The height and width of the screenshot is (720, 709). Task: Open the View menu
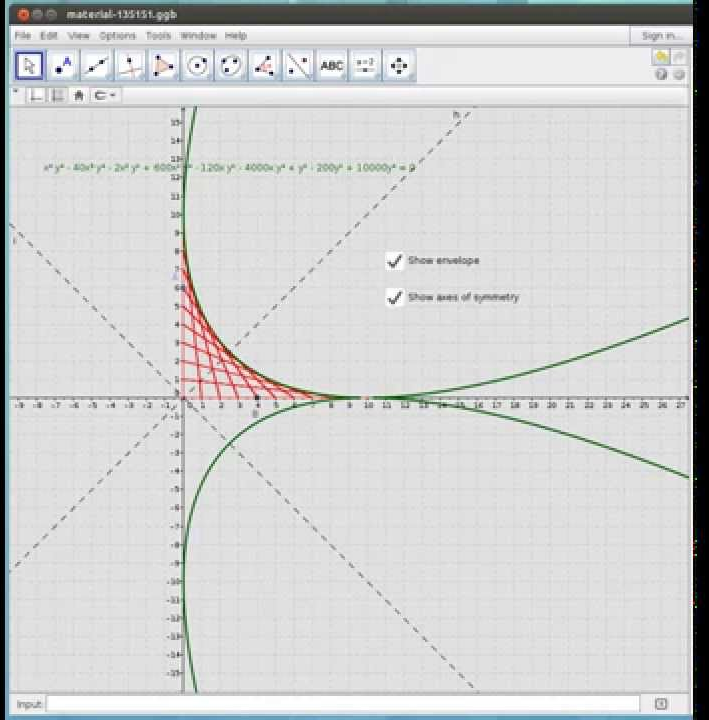pos(79,35)
